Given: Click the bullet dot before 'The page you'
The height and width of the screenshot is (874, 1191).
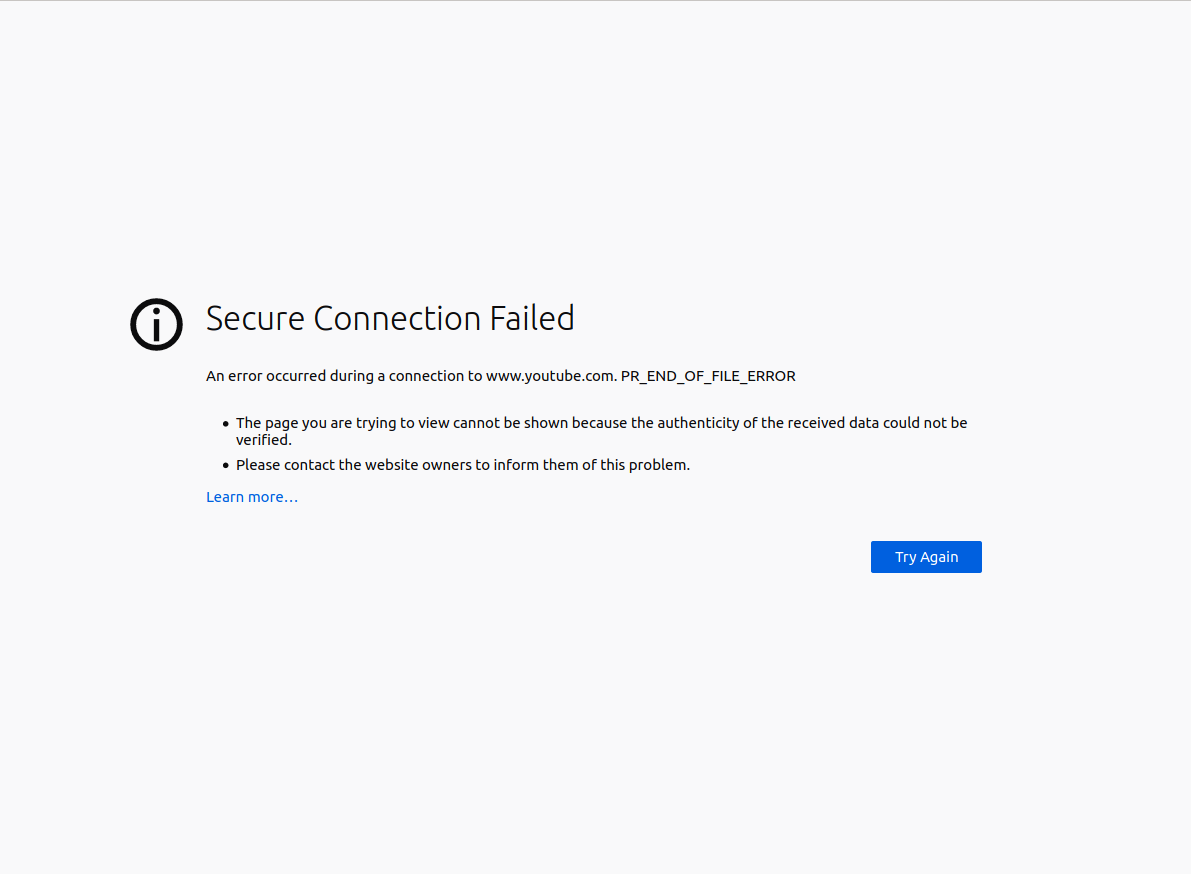Looking at the screenshot, I should (x=226, y=424).
